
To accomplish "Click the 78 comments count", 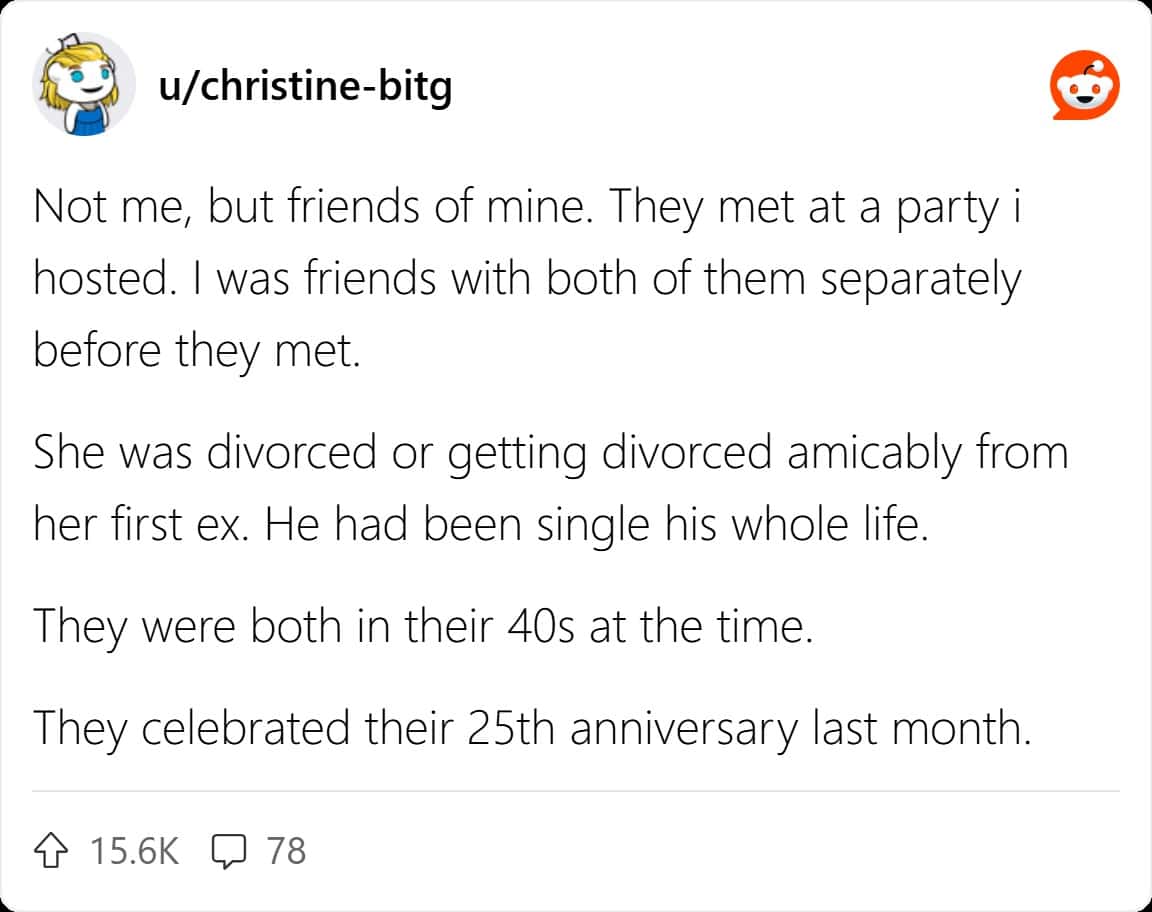I will click(287, 851).
